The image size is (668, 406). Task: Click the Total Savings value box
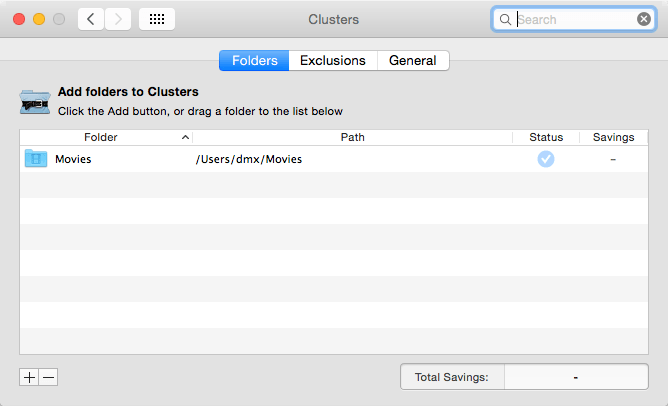(576, 377)
